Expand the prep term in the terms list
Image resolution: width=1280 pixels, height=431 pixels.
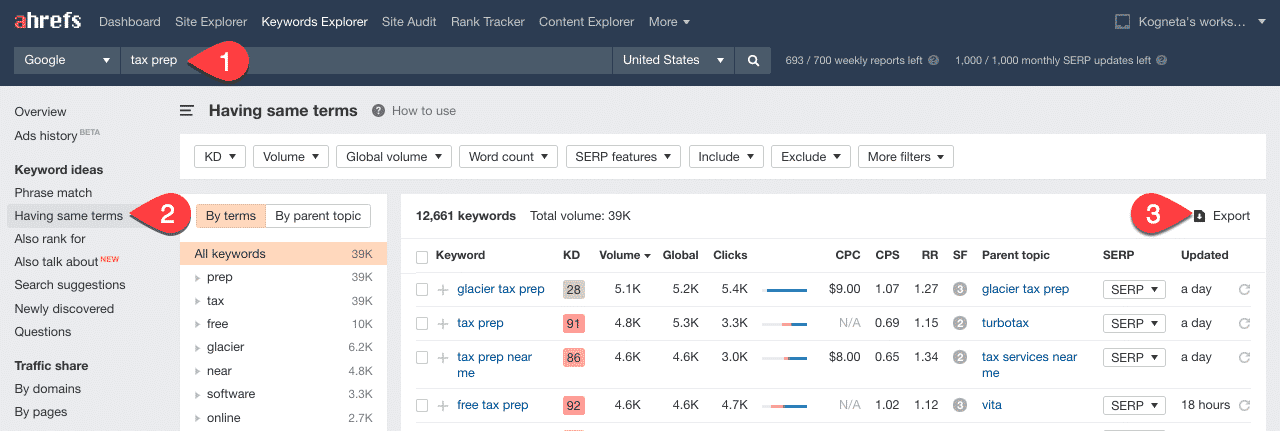tap(197, 277)
